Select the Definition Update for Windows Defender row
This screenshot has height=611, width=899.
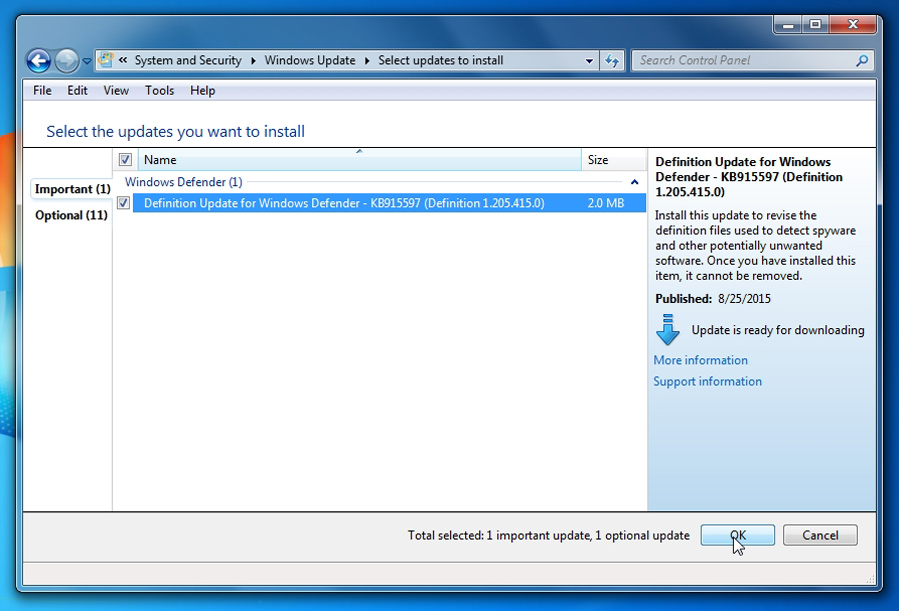coord(389,203)
